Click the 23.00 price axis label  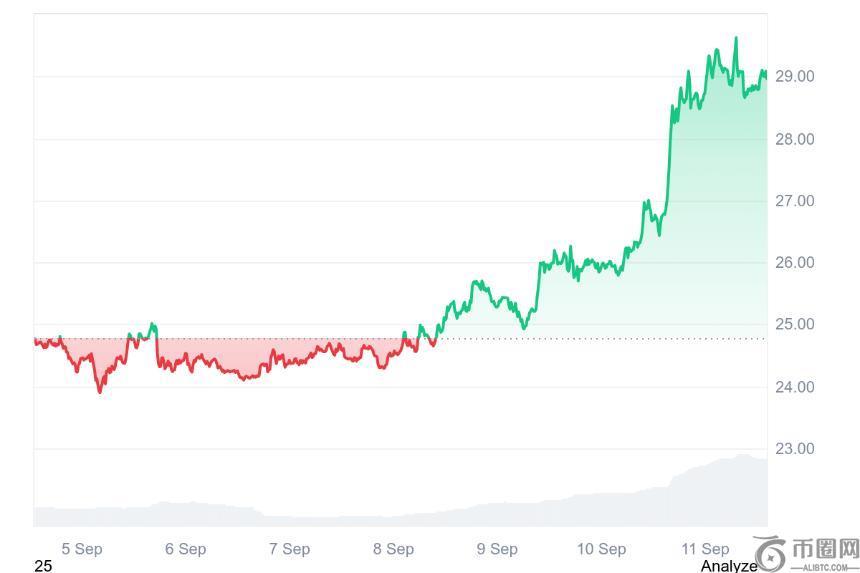795,449
